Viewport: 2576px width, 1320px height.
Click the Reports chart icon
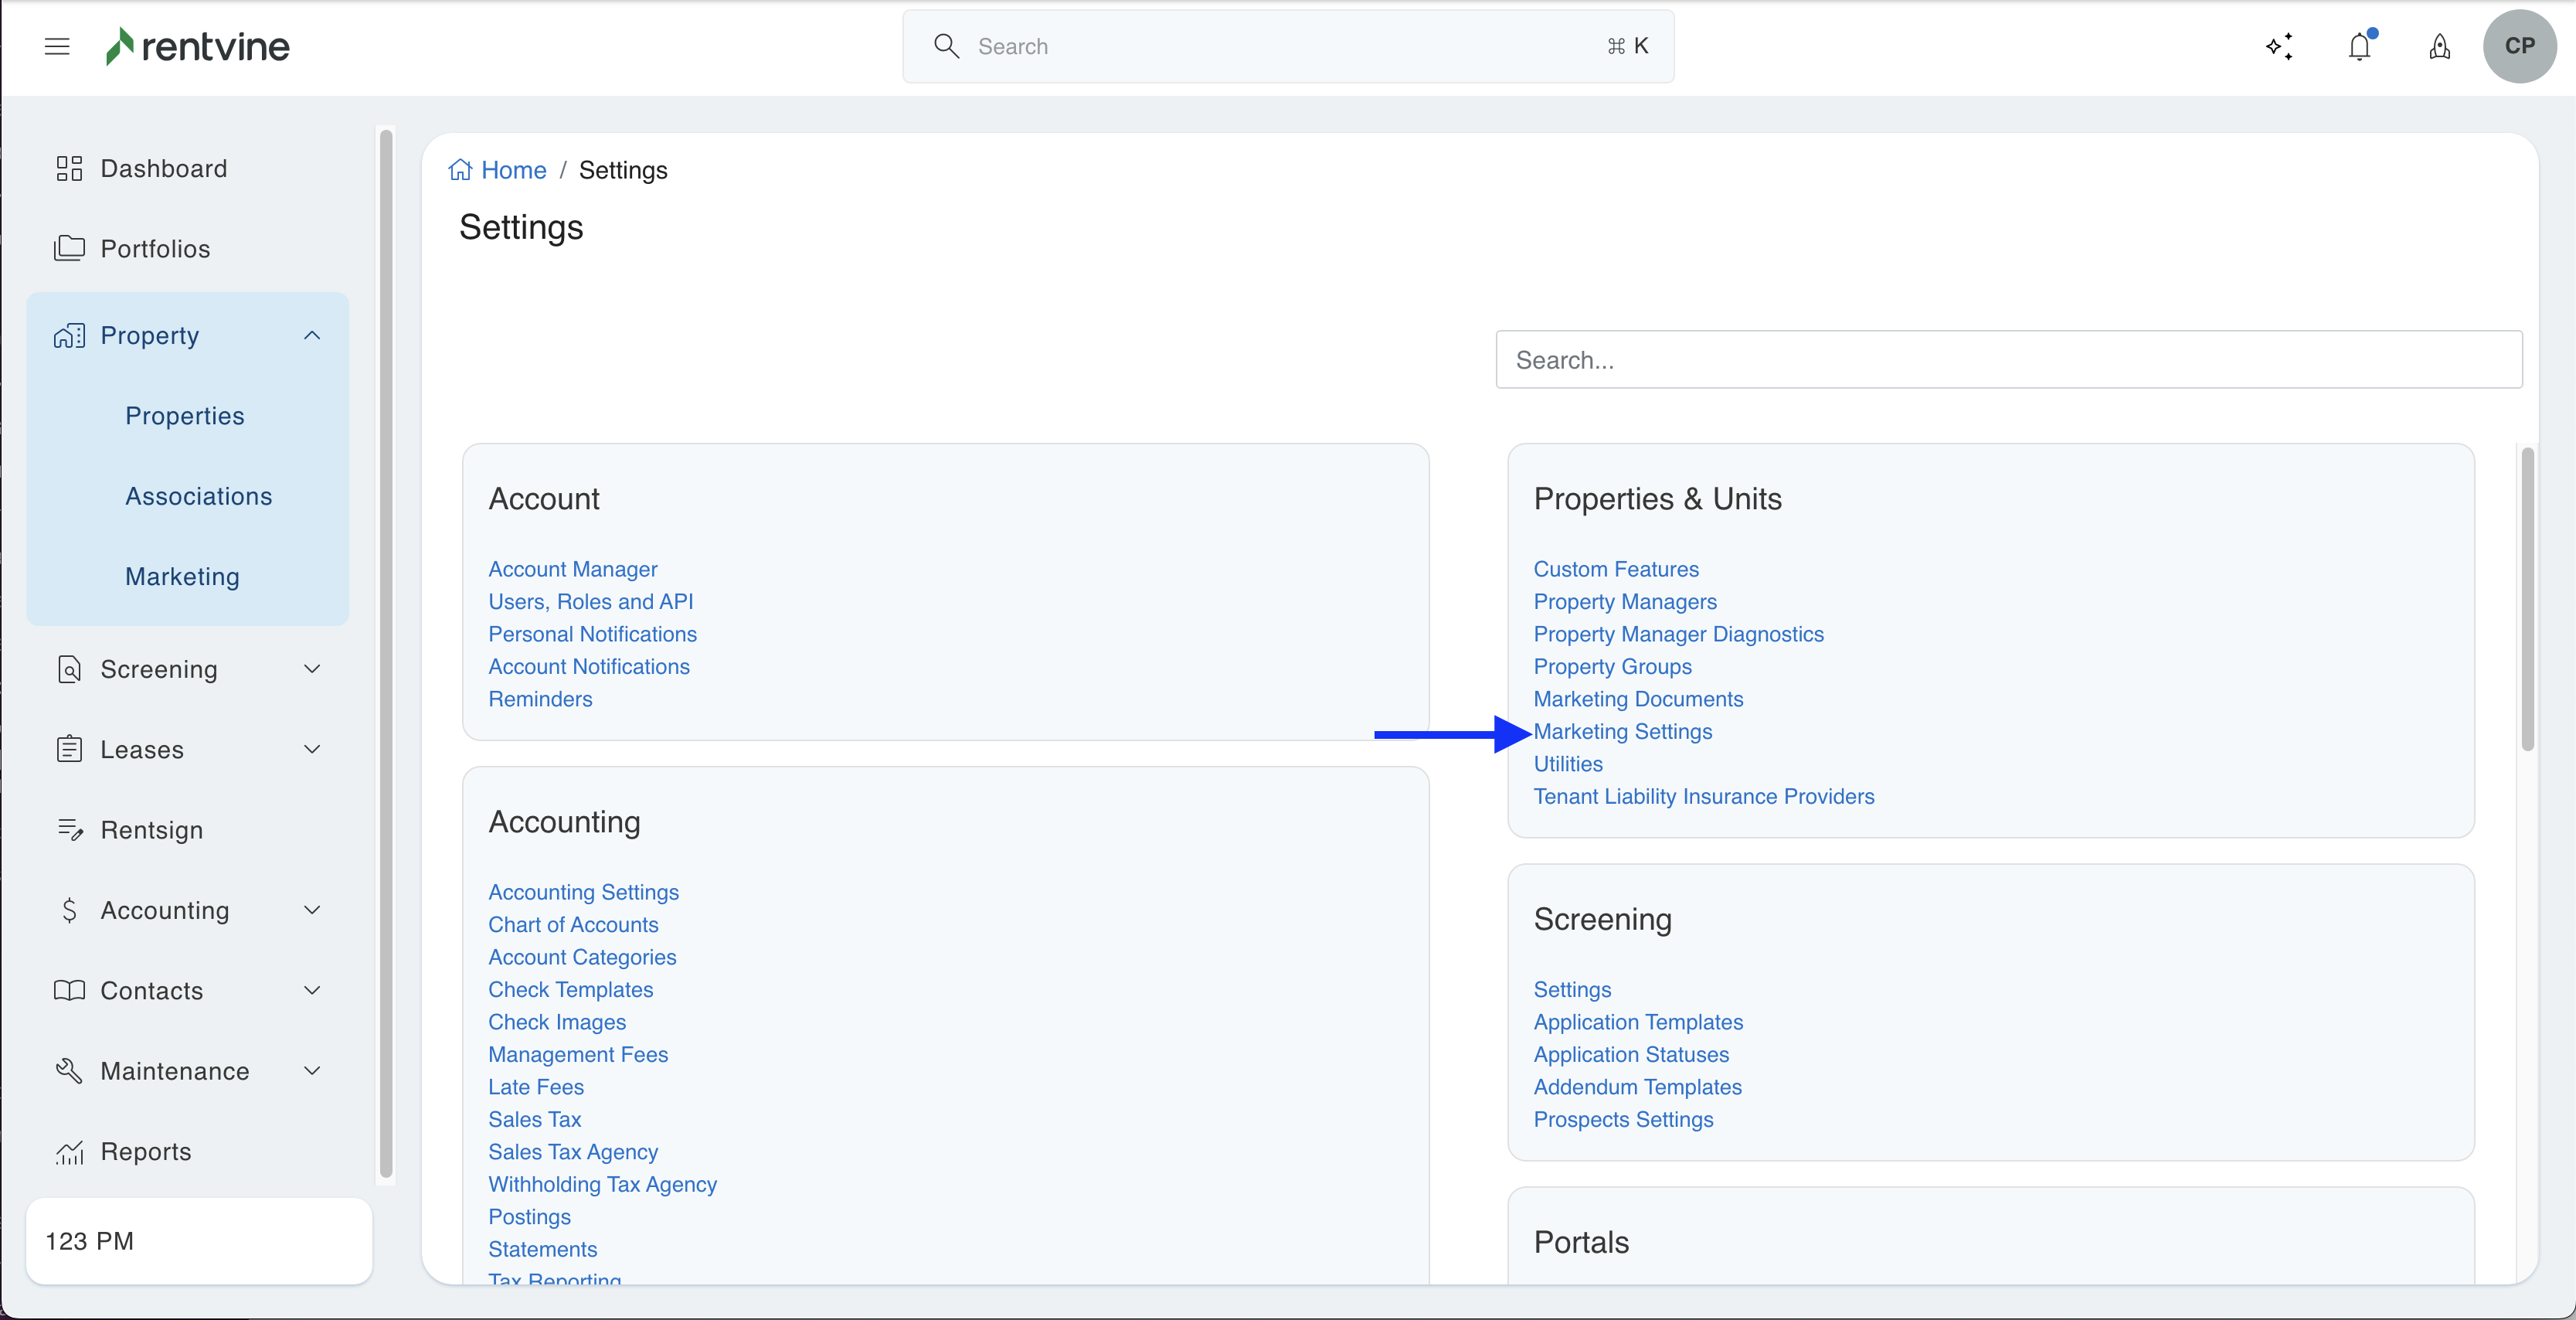(x=69, y=1152)
